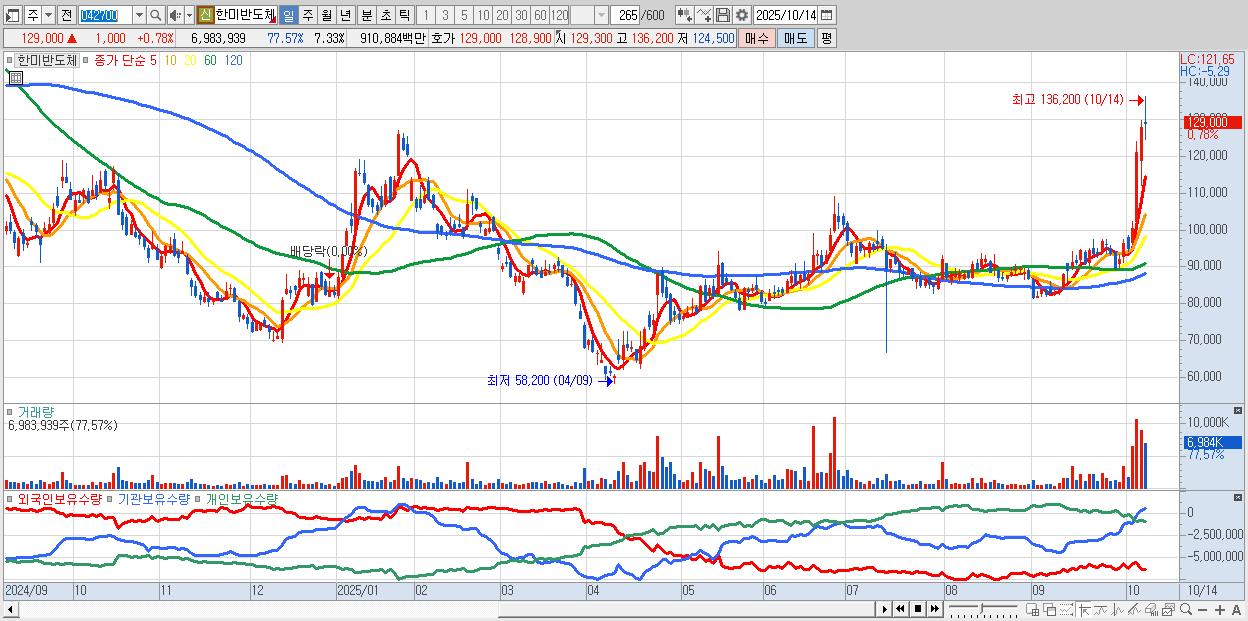Toggle the 종가 단순 moving average legend marker

point(88,60)
